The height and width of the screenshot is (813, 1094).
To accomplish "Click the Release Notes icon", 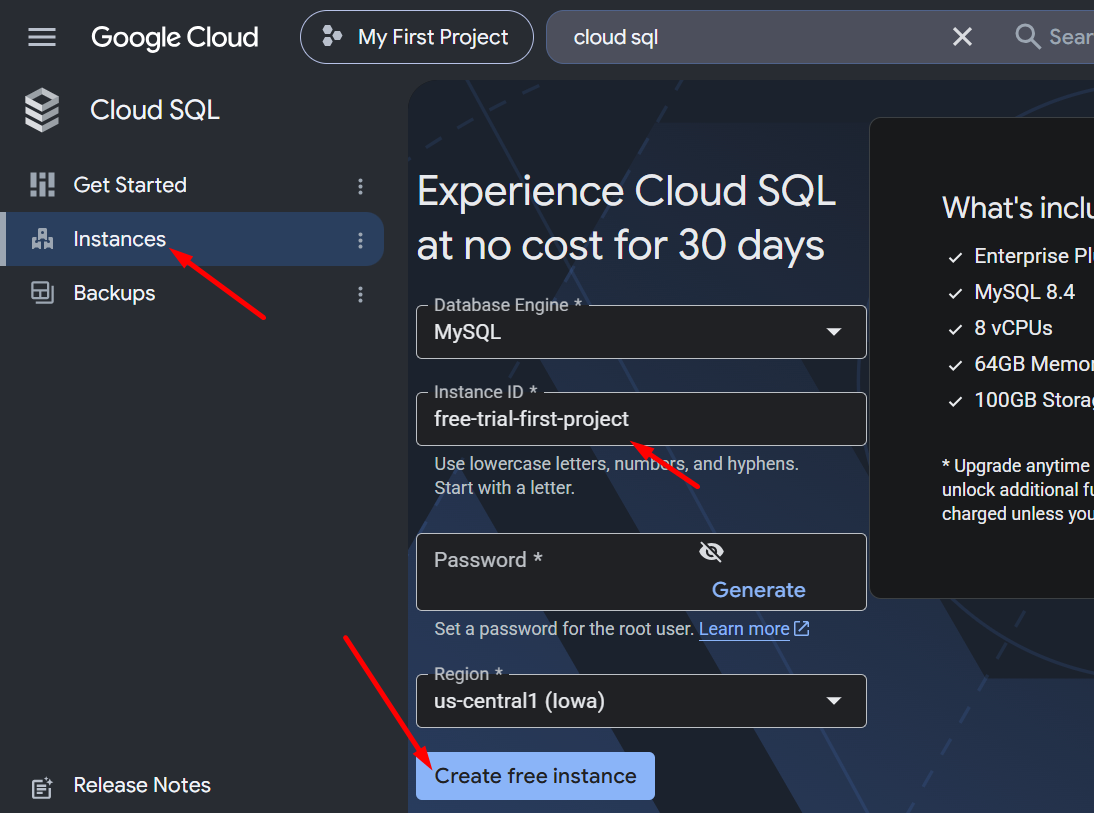I will click(x=42, y=787).
